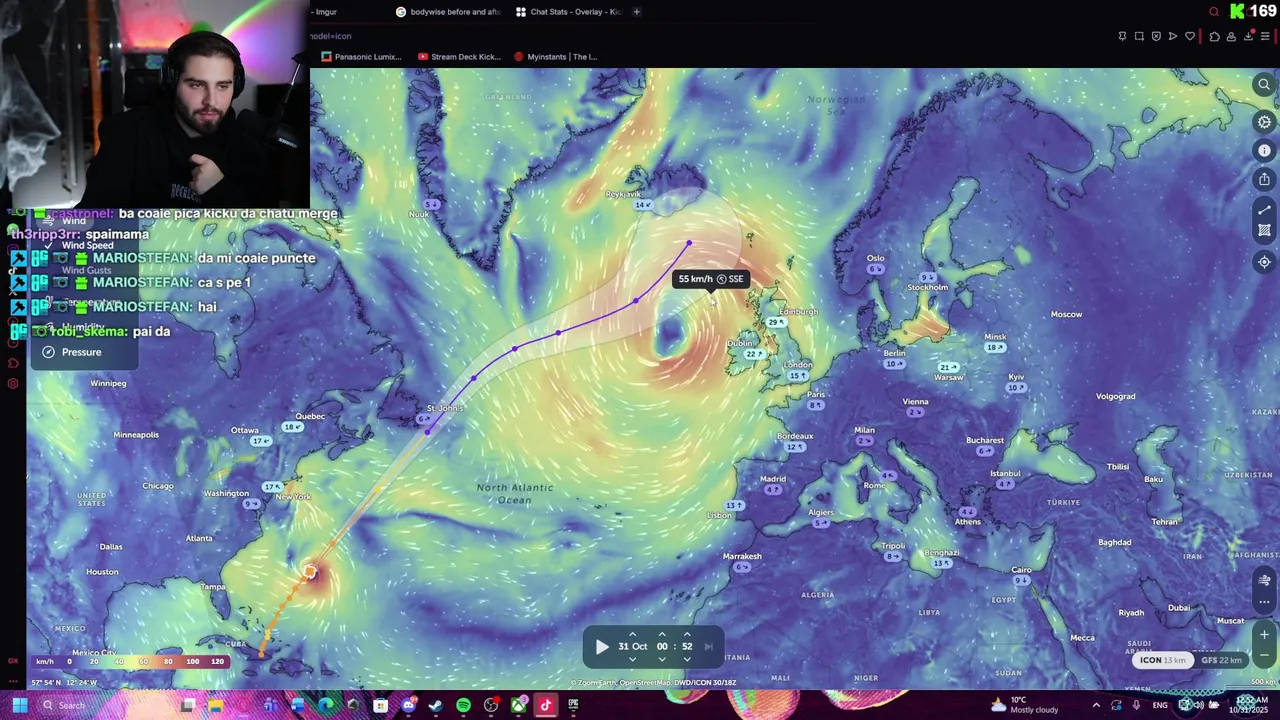Click the London city label

click(798, 365)
